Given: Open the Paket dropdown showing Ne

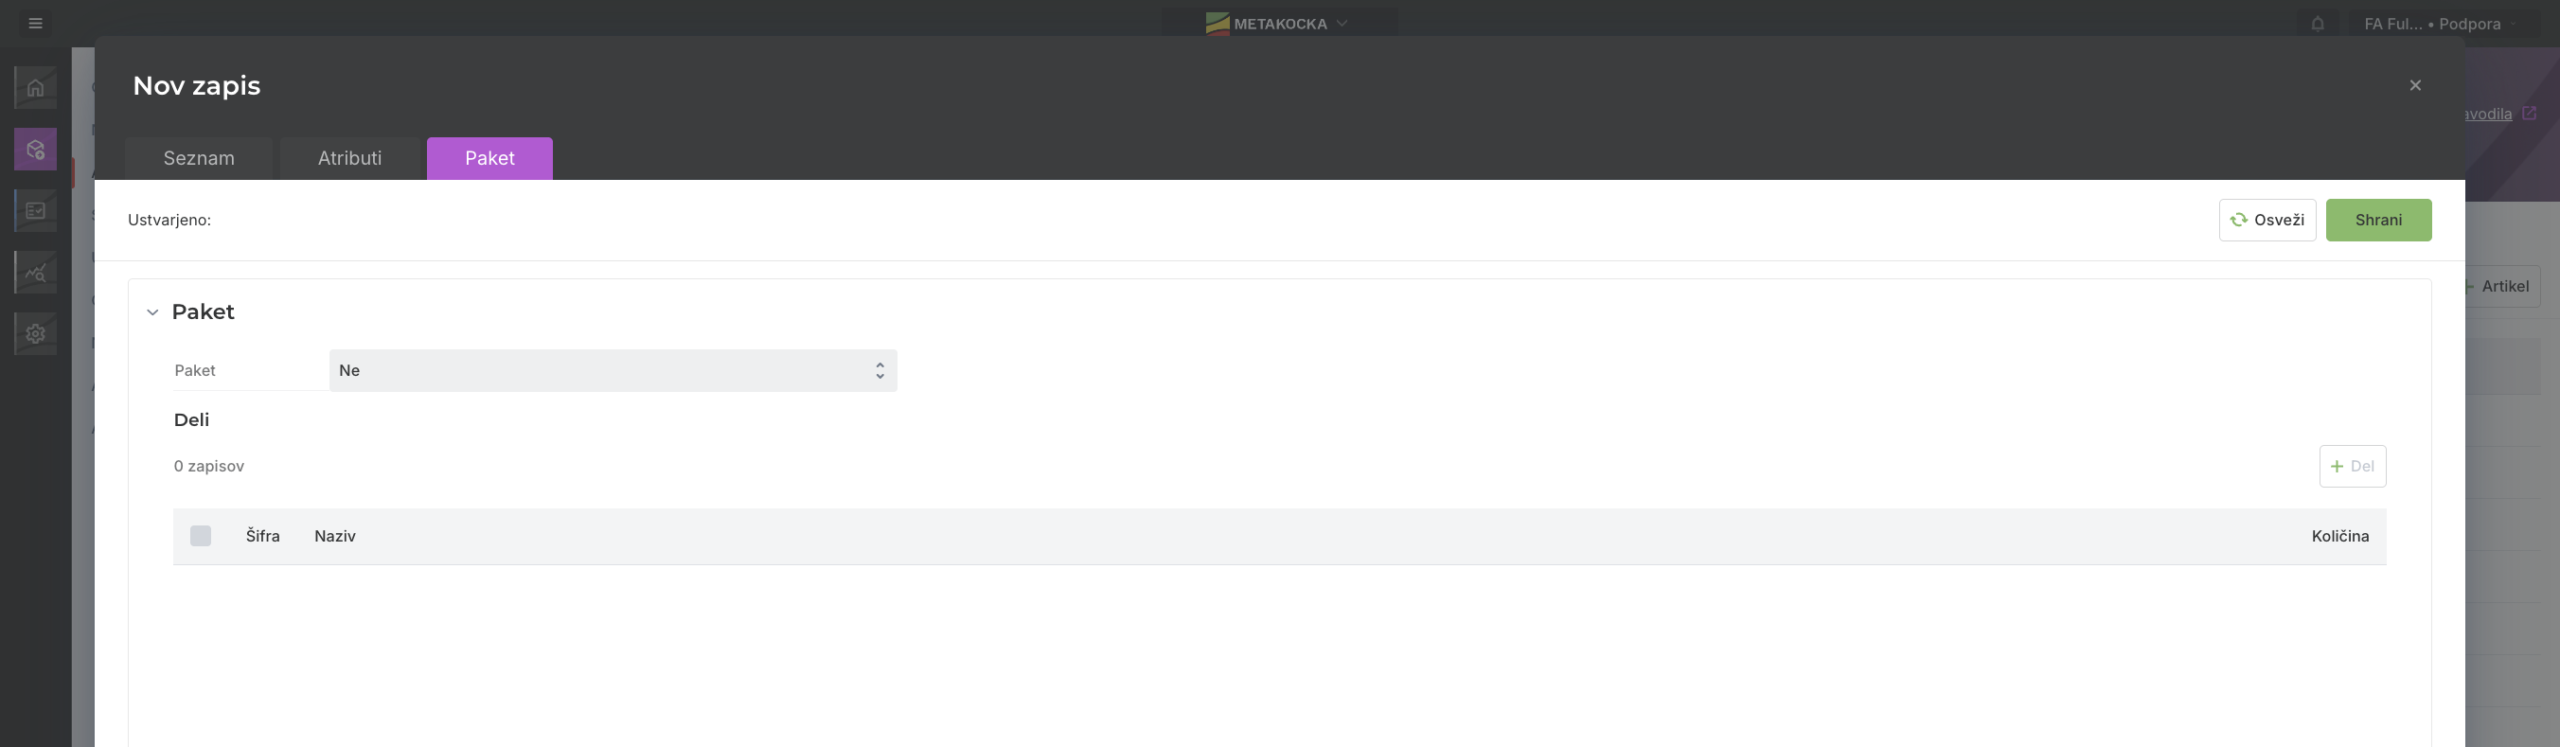Looking at the screenshot, I should pyautogui.click(x=613, y=370).
